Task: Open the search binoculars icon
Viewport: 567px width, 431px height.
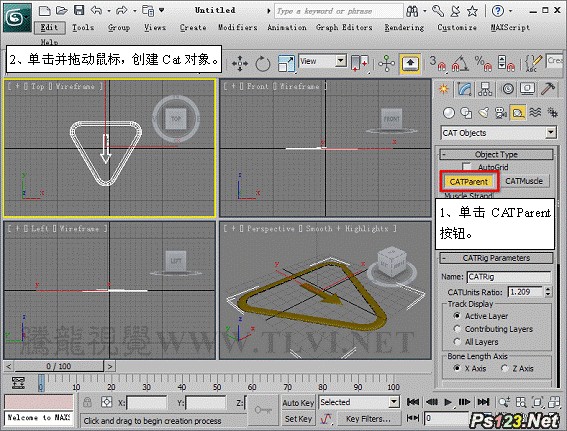Action: coord(412,11)
